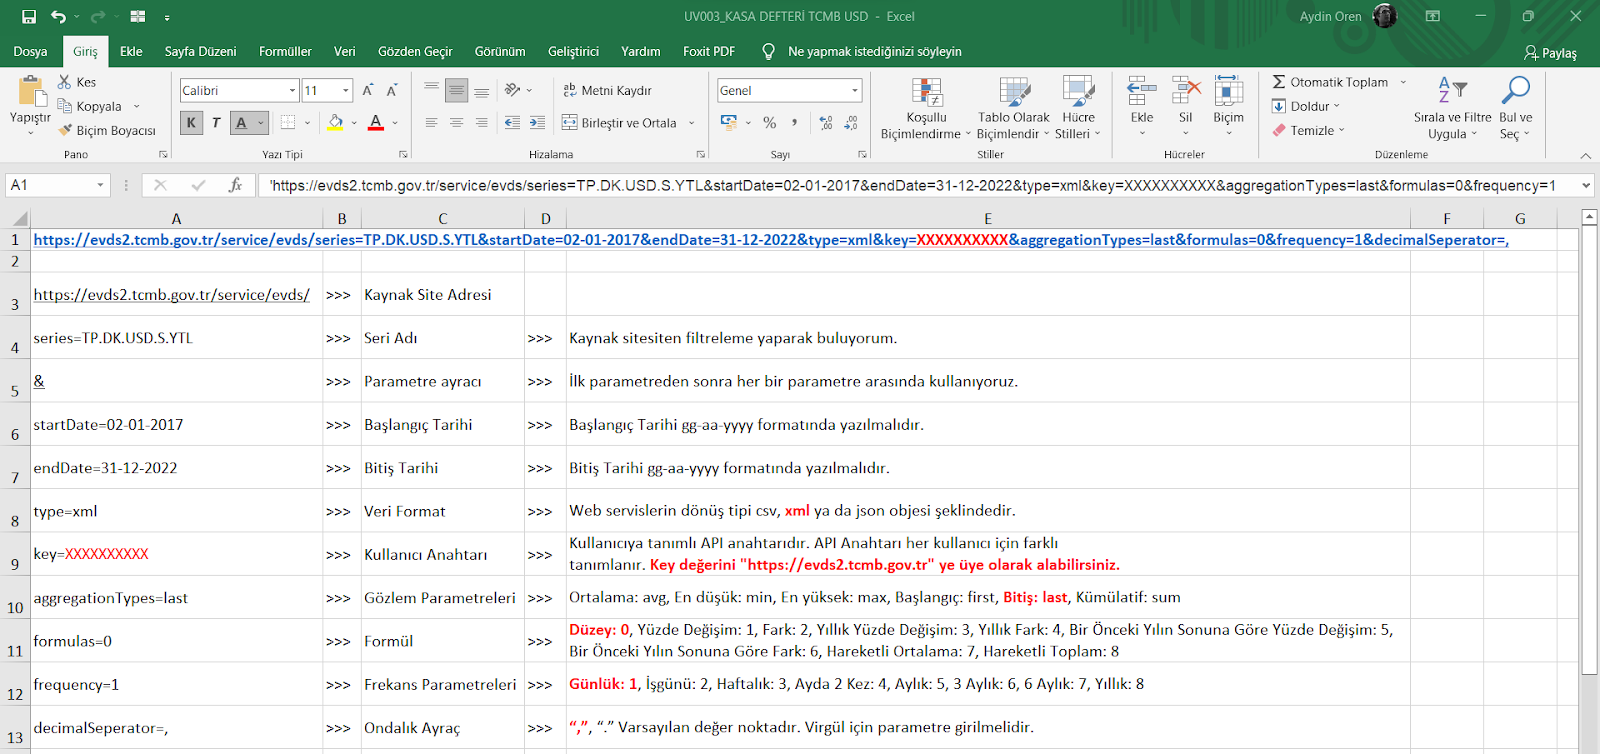Click the Decrease Decimal icon
The width and height of the screenshot is (1600, 754).
[x=851, y=122]
